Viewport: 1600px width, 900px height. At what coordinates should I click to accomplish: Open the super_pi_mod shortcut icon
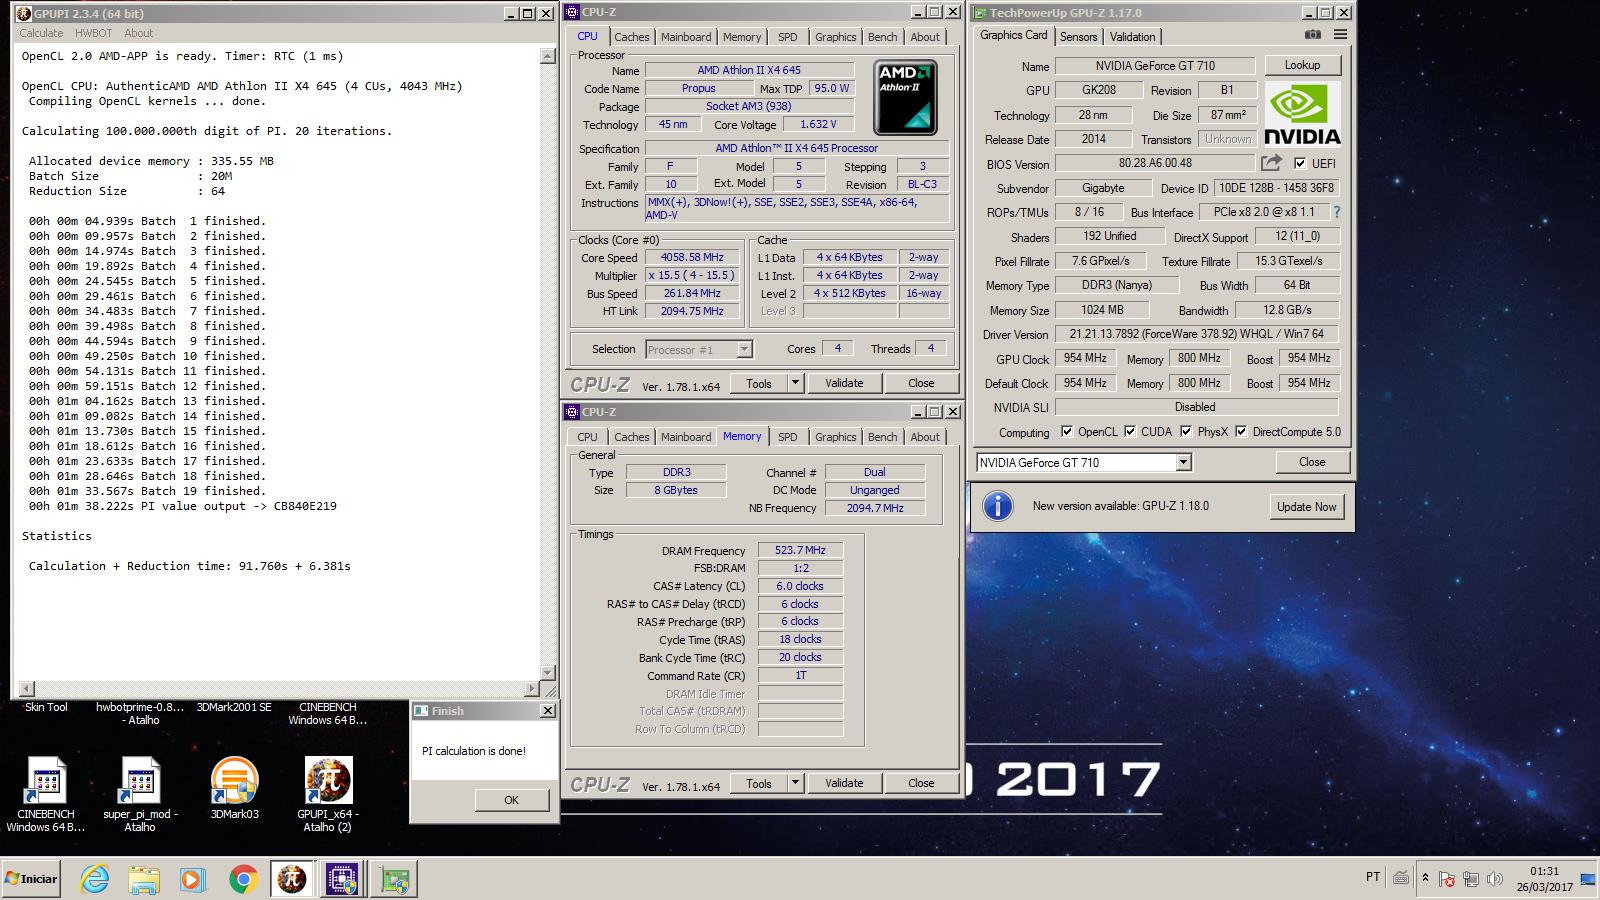pos(140,782)
